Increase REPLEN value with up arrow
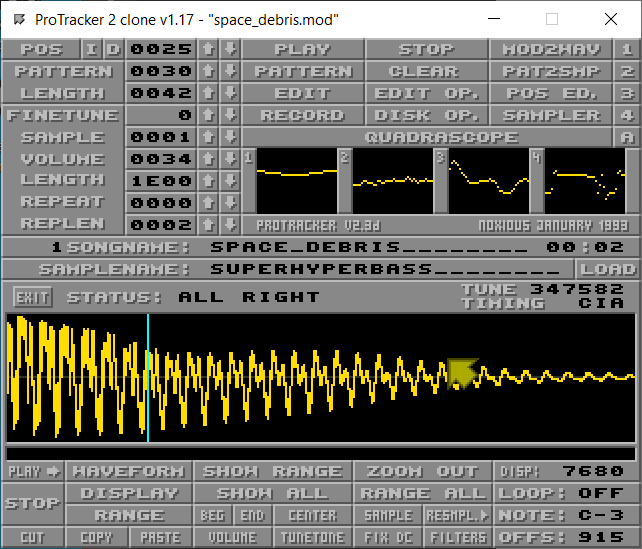Viewport: 642px width, 549px height. tap(208, 224)
